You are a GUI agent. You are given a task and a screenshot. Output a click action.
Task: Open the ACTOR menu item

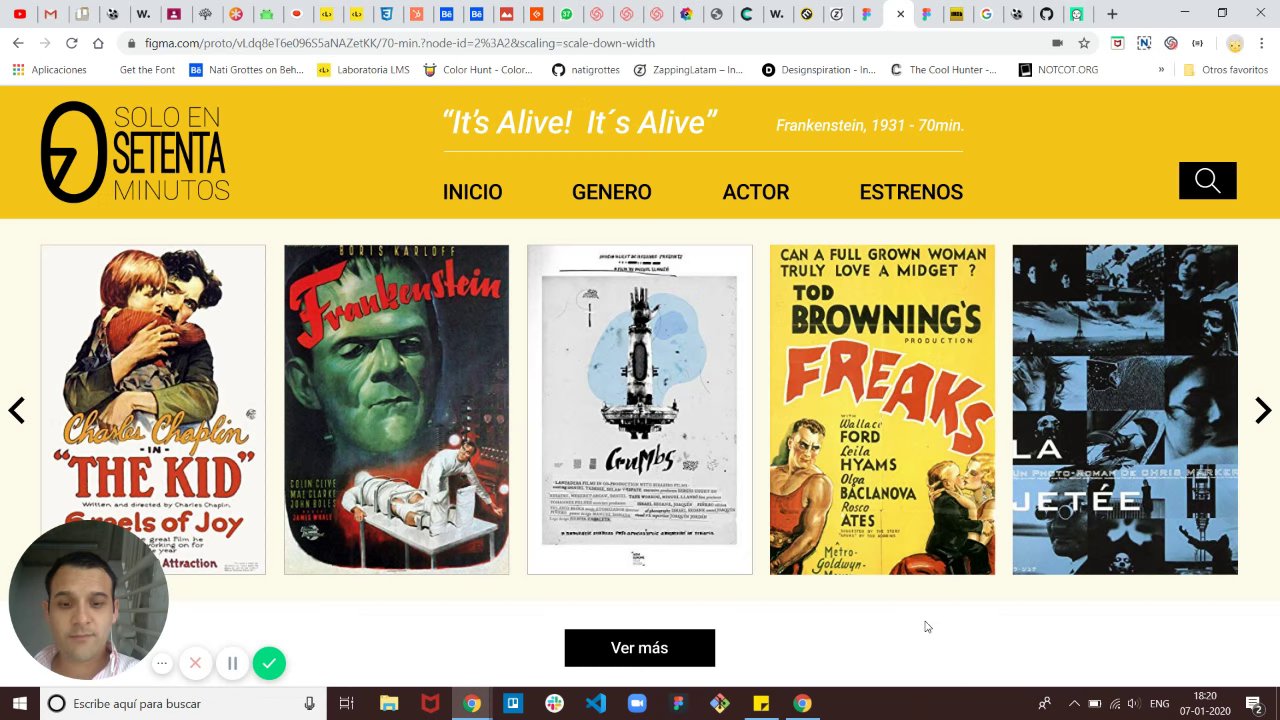[756, 192]
